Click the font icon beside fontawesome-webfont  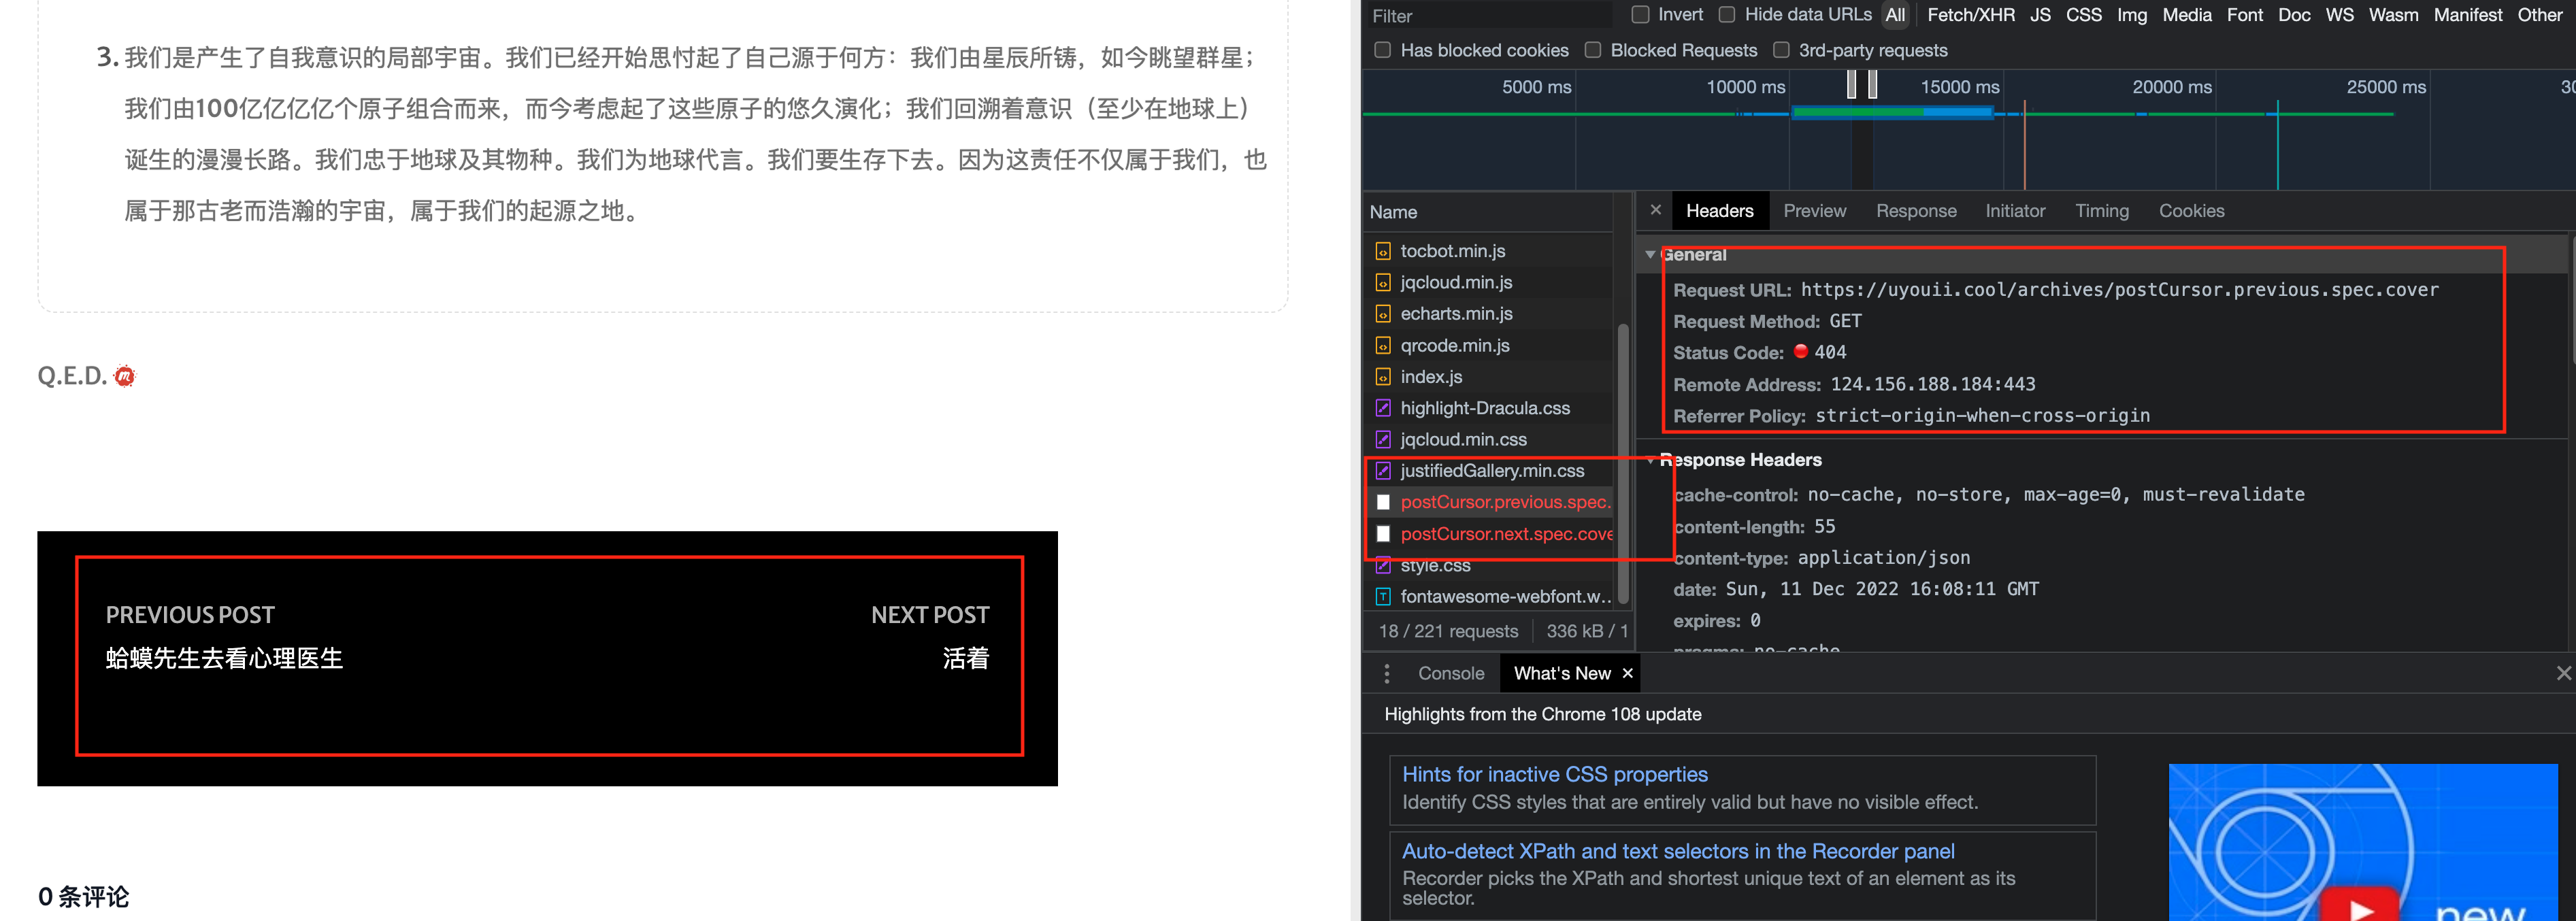[1383, 596]
